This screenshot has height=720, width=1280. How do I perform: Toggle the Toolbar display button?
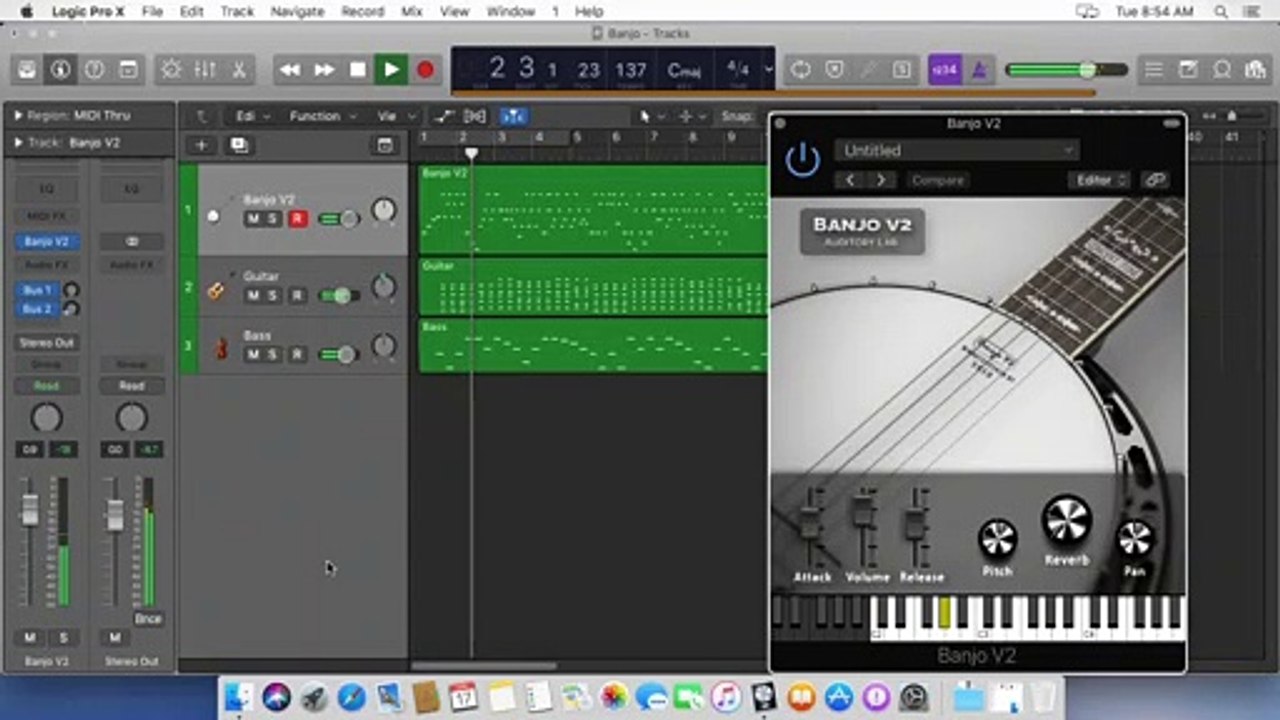(x=128, y=70)
